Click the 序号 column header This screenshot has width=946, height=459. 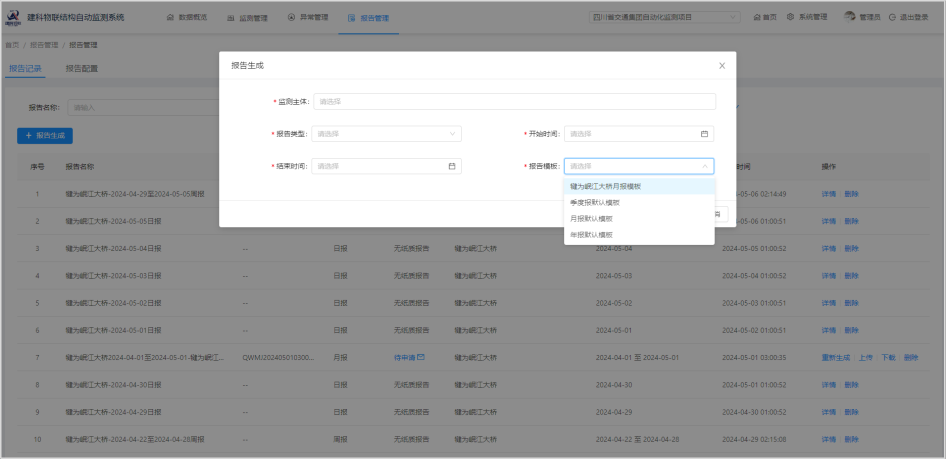[37, 166]
